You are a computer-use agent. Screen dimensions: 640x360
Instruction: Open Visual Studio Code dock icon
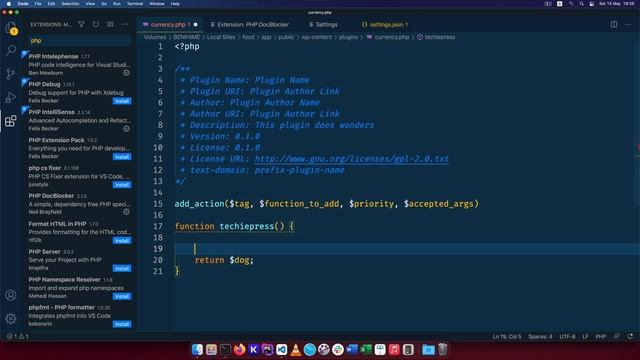(x=282, y=349)
